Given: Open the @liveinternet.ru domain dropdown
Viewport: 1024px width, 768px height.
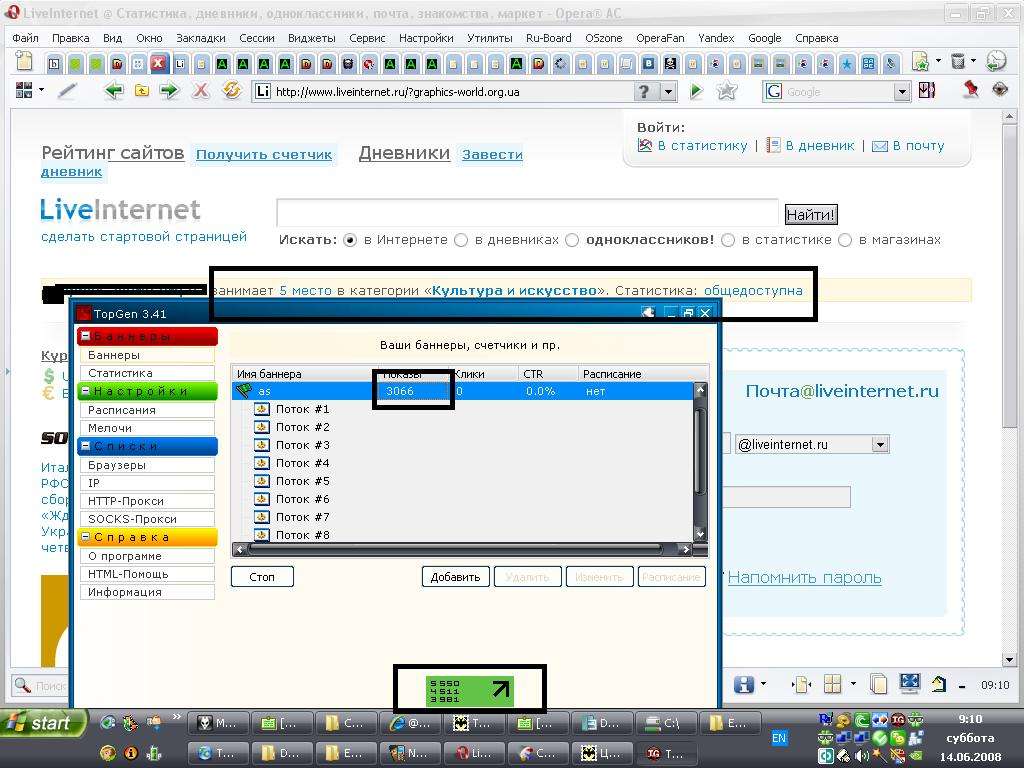Looking at the screenshot, I should point(880,445).
